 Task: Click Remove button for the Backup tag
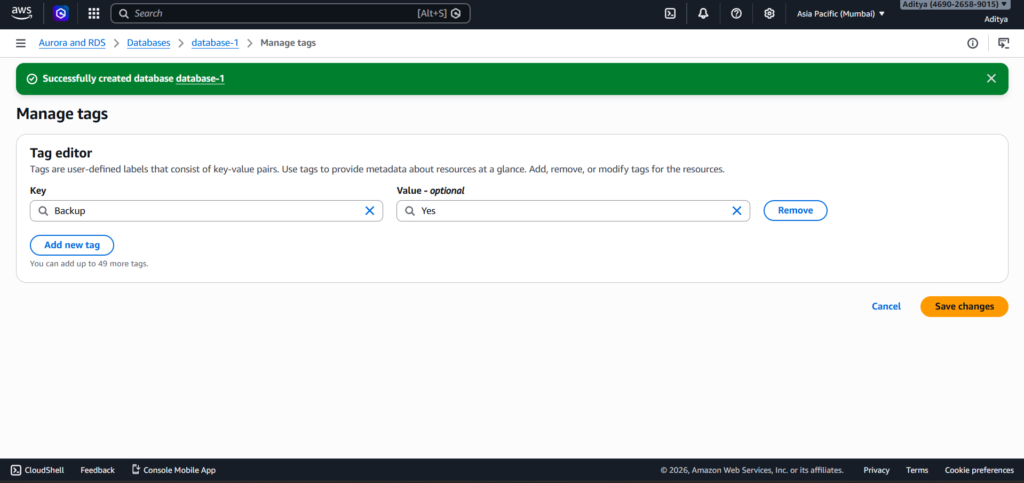pos(795,211)
